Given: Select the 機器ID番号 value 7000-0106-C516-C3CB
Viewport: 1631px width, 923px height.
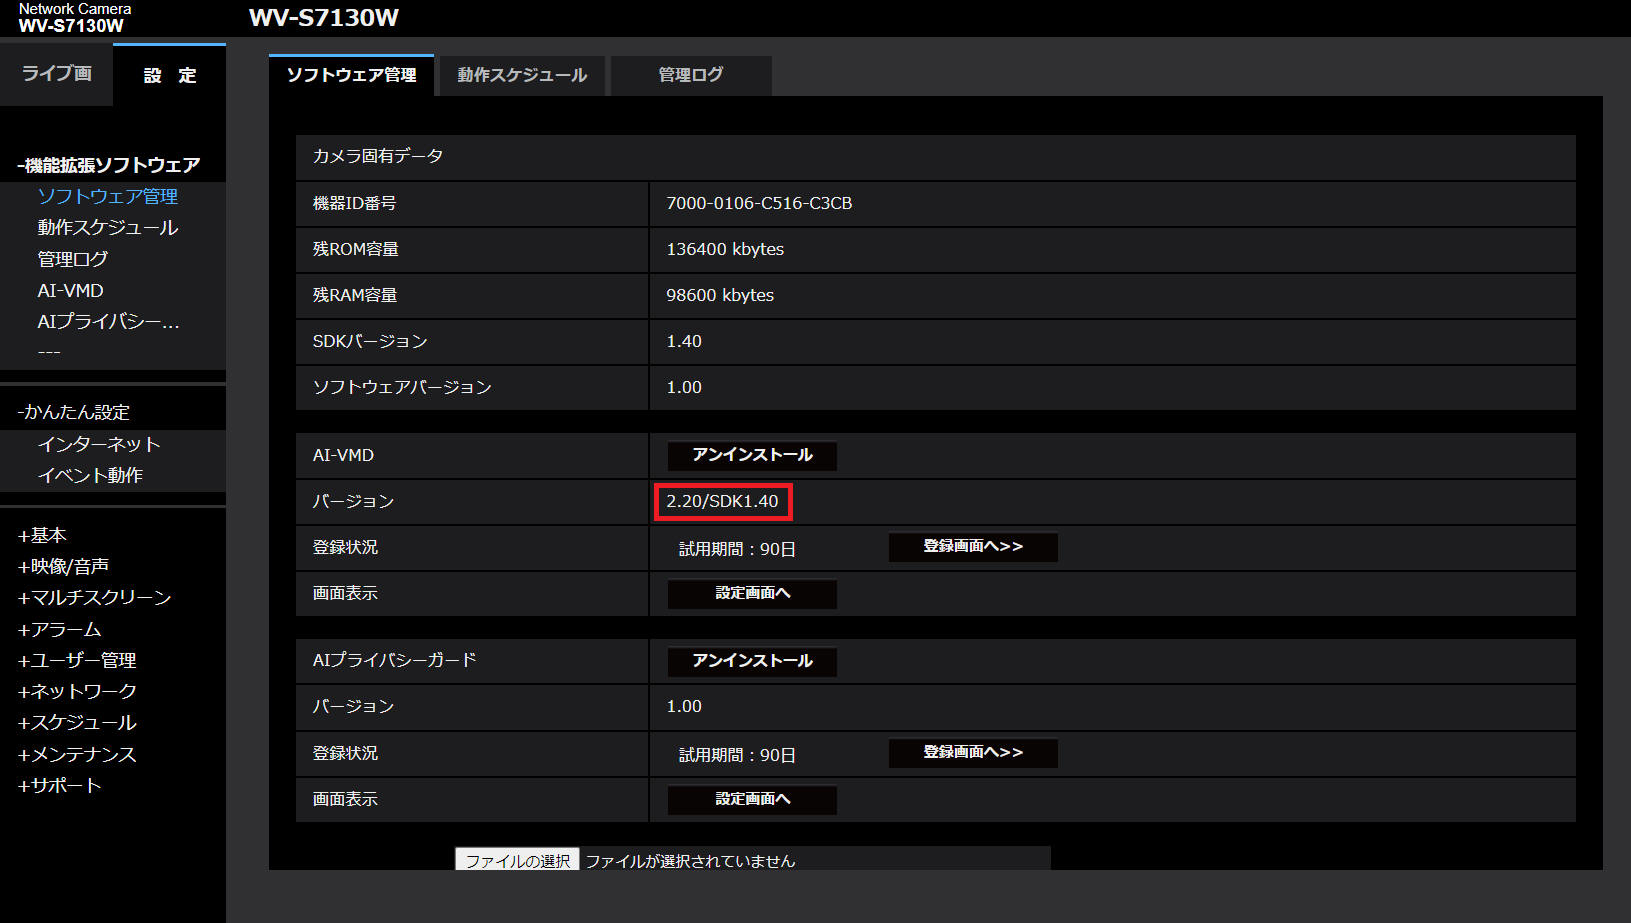Looking at the screenshot, I should point(759,203).
